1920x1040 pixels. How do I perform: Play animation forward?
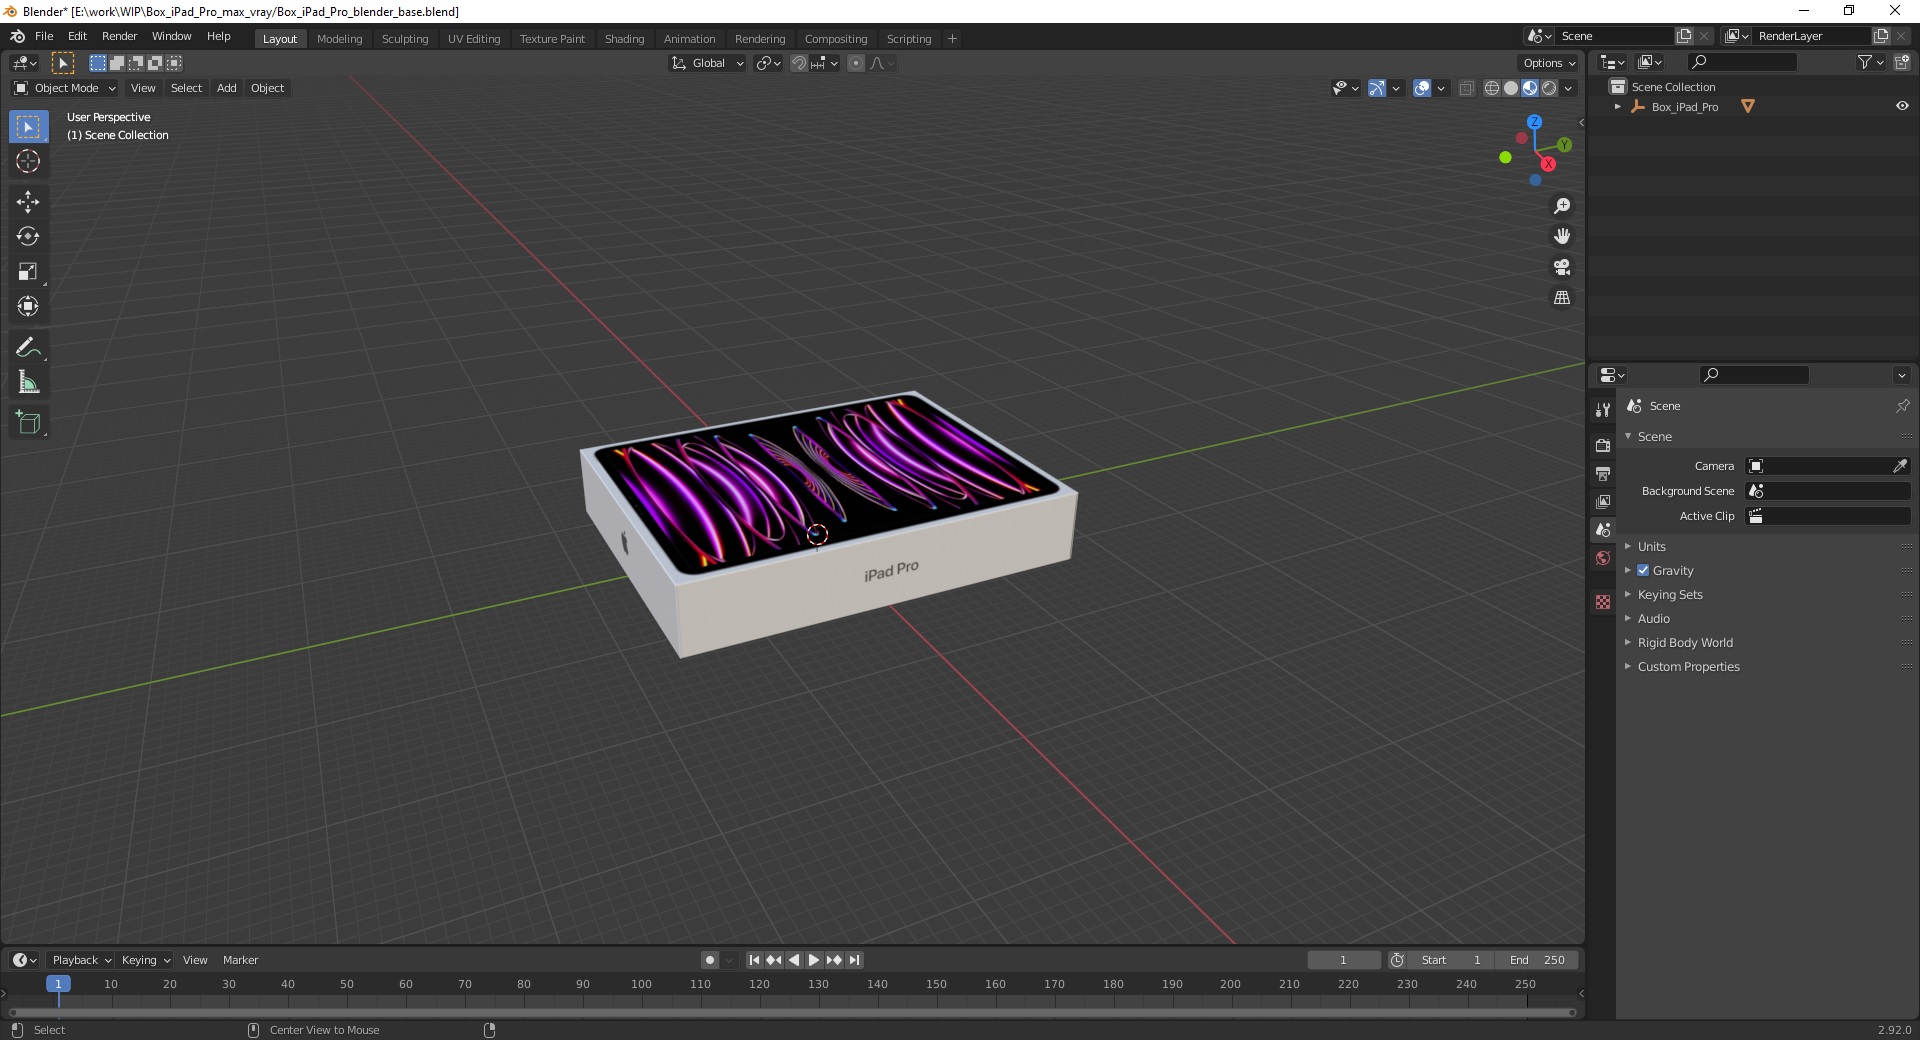tap(814, 960)
